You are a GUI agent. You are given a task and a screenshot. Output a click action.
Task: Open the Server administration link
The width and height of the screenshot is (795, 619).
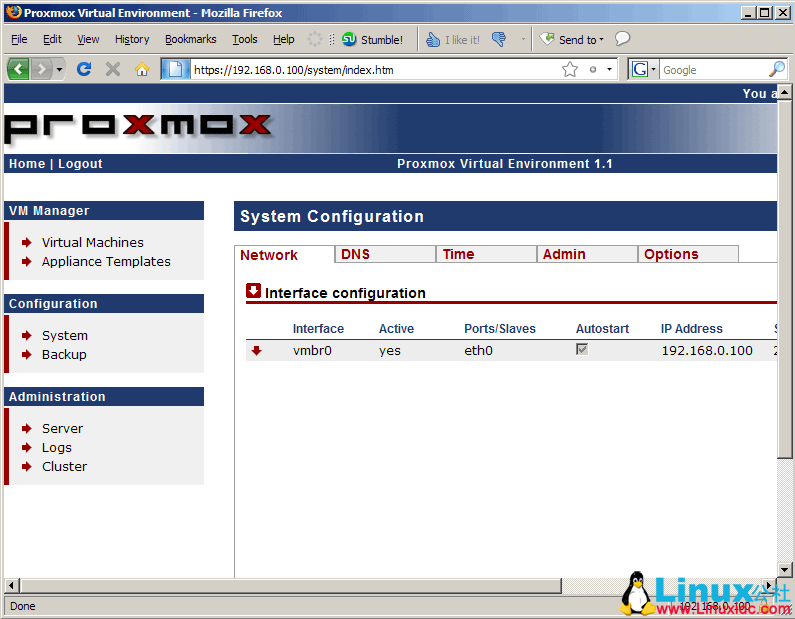(62, 428)
